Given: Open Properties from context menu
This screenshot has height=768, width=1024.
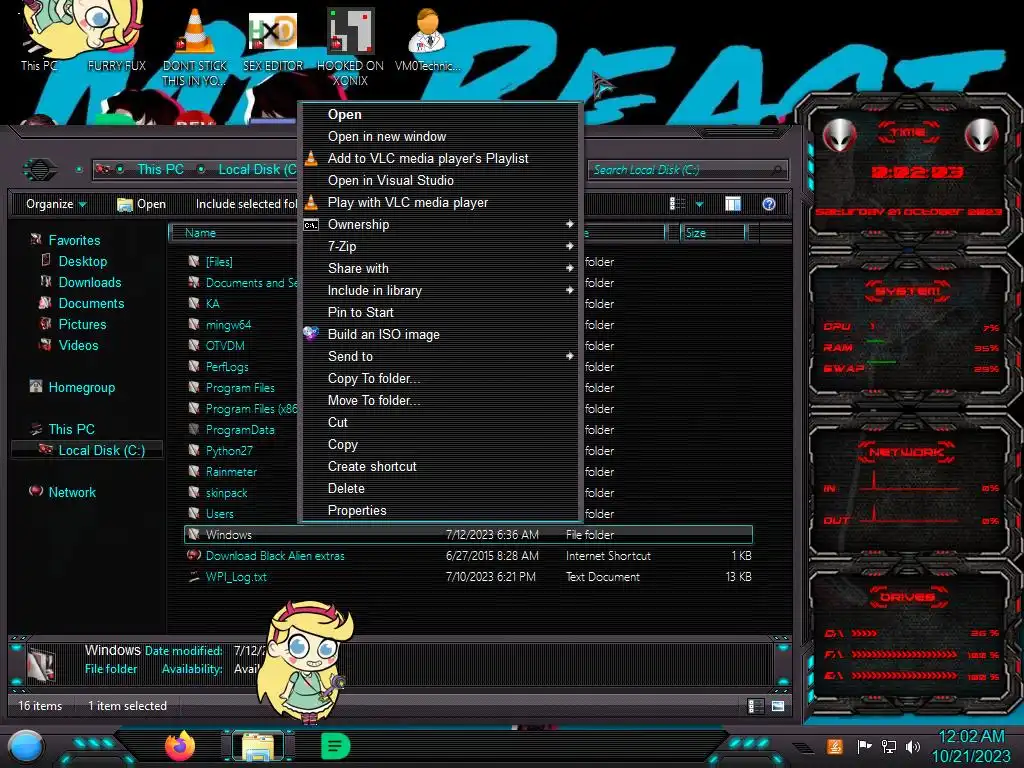Looking at the screenshot, I should tap(439, 511).
